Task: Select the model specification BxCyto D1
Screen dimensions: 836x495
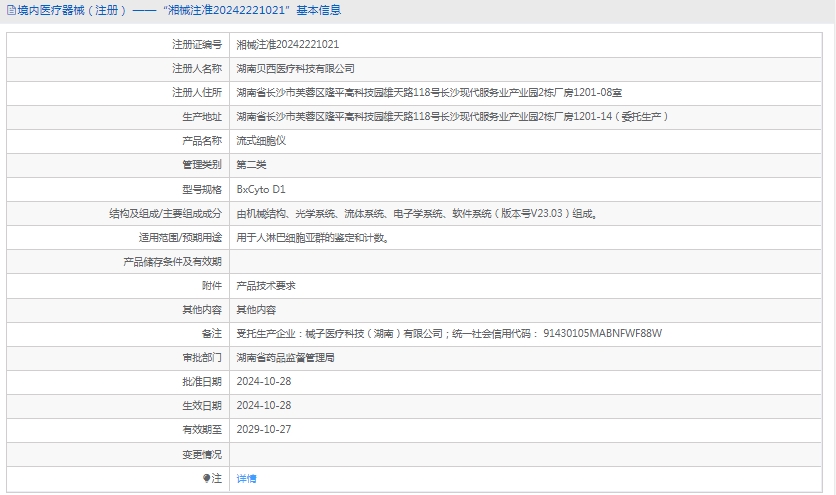Action: (261, 189)
